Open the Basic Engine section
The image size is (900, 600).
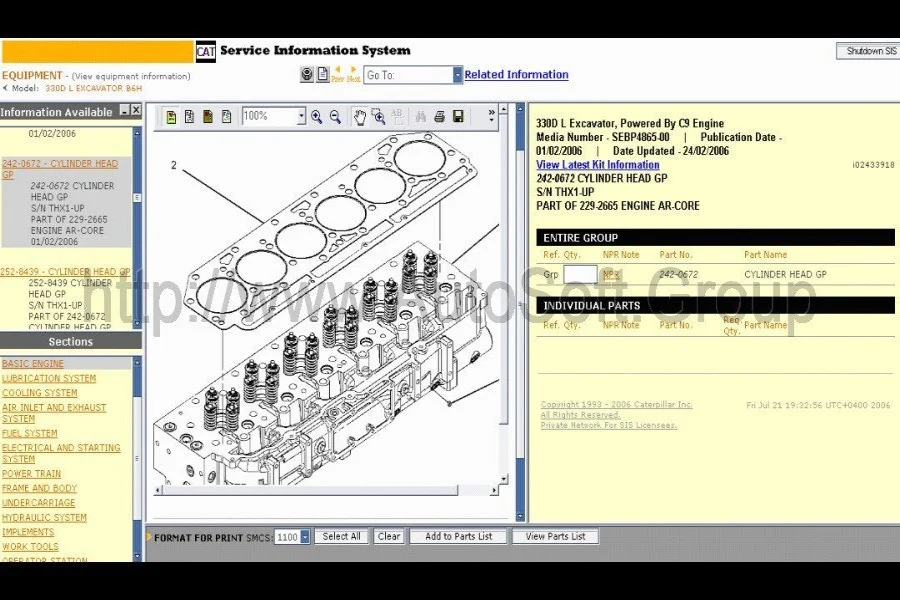(x=33, y=364)
